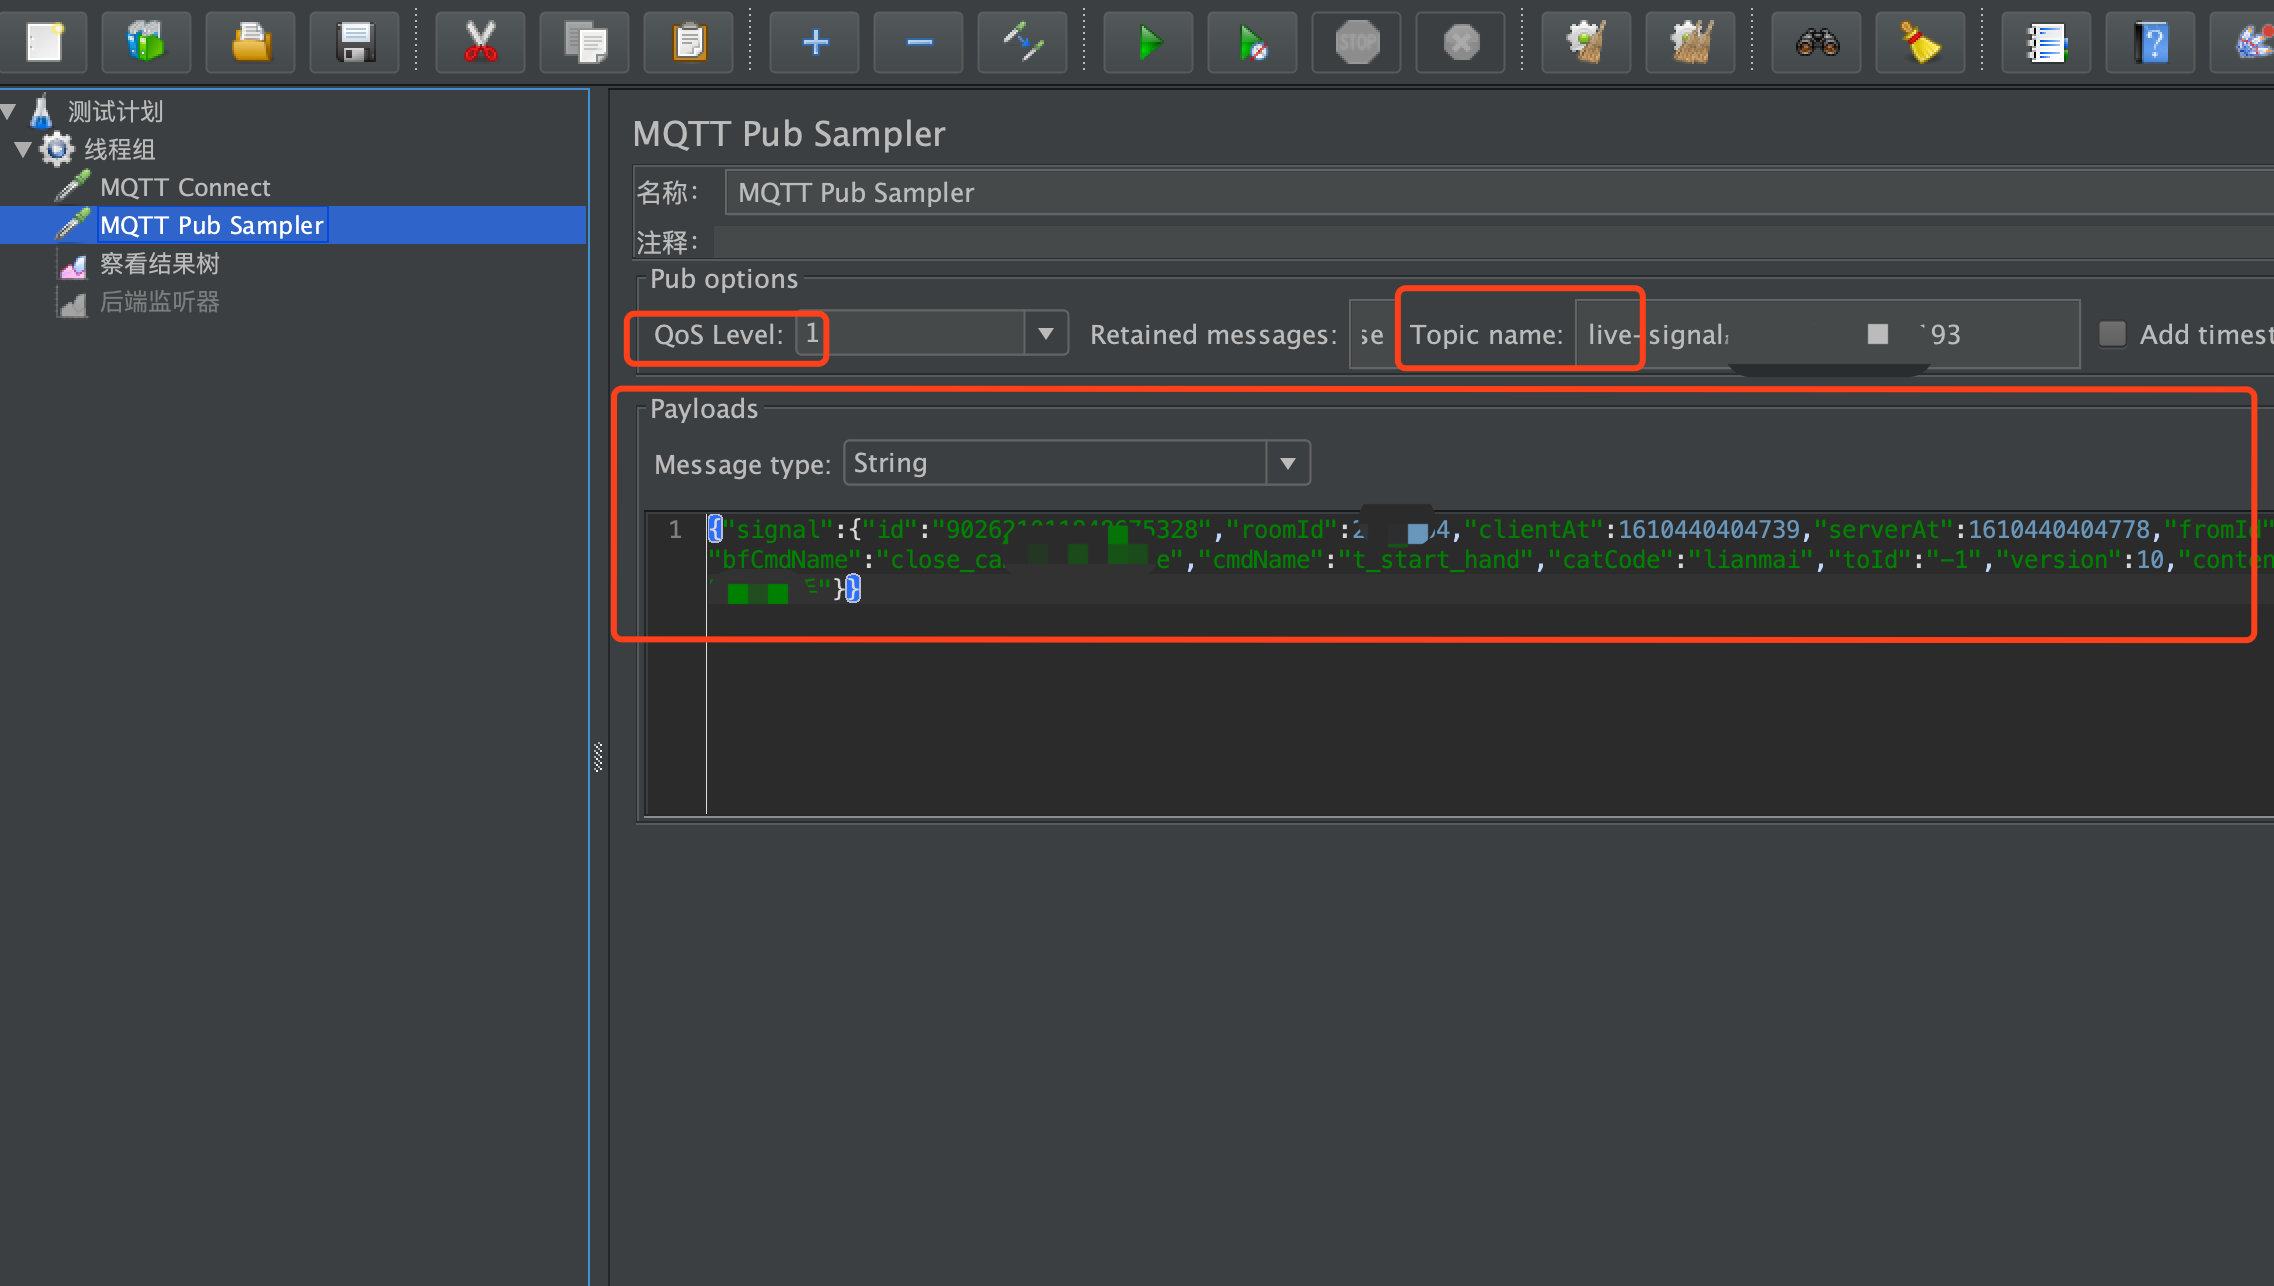This screenshot has height=1286, width=2274.
Task: Enable the Add timestamp checkbox
Action: (x=2112, y=334)
